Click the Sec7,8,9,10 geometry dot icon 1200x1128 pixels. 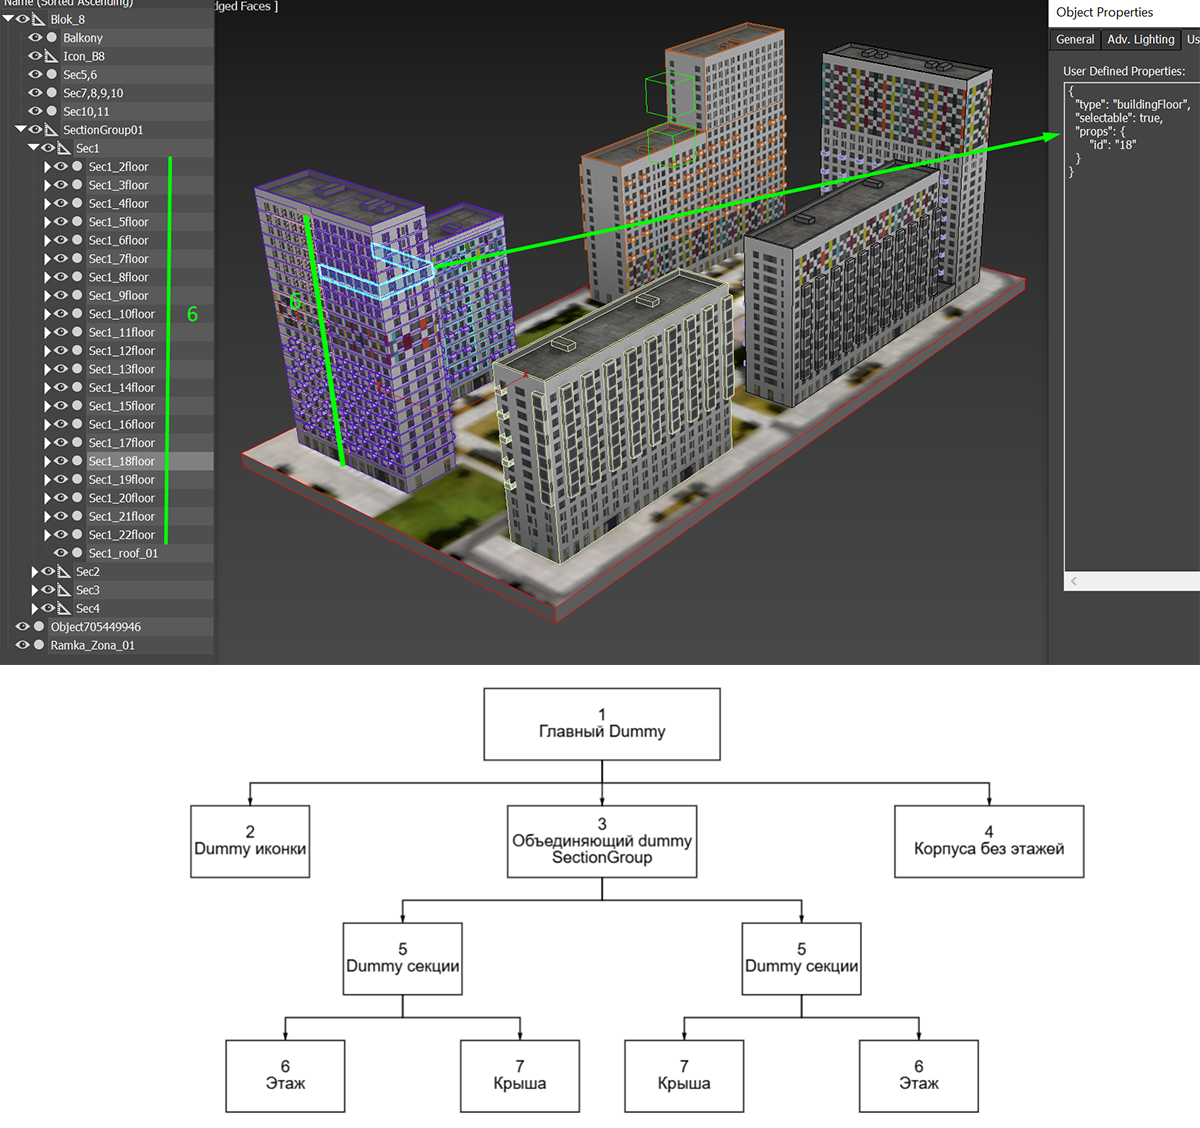pos(52,93)
